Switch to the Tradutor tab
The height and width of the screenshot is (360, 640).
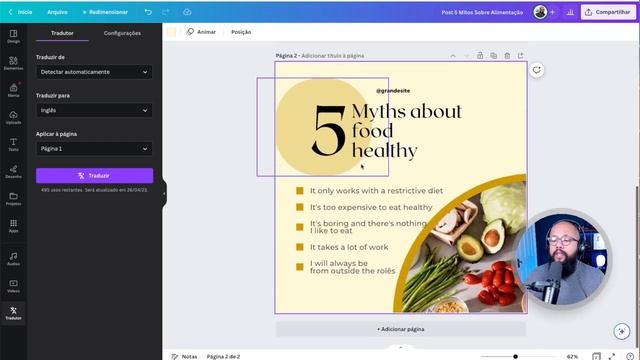(62, 33)
